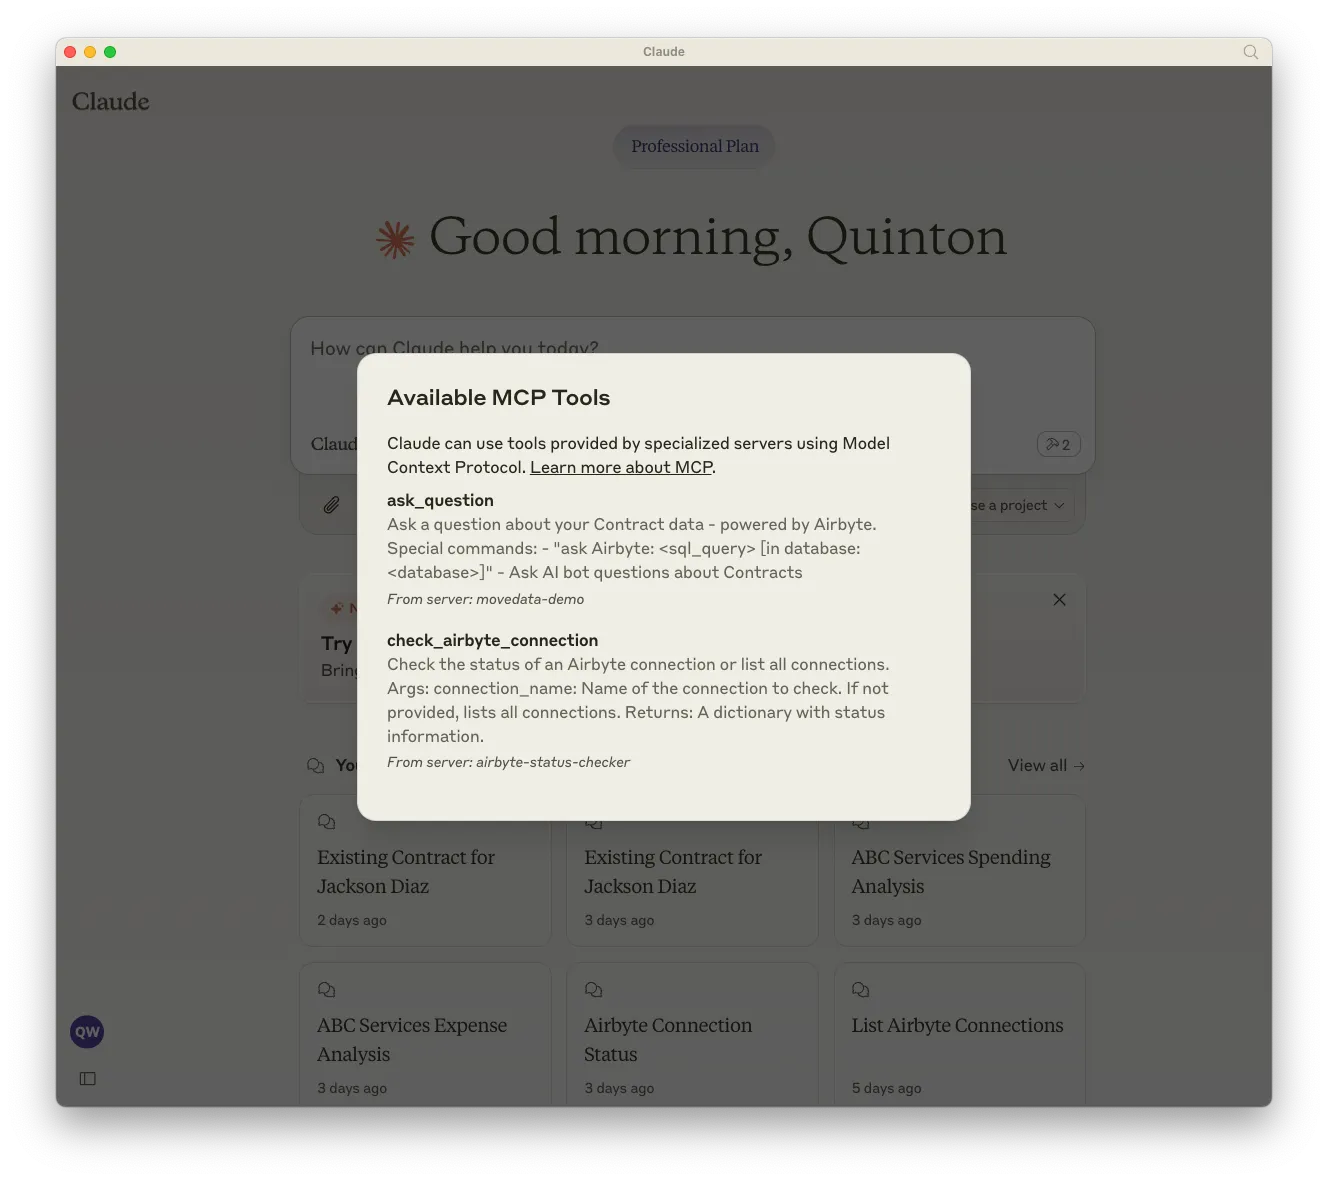This screenshot has height=1181, width=1328.
Task: Expand the use a project dropdown
Action: point(1020,506)
